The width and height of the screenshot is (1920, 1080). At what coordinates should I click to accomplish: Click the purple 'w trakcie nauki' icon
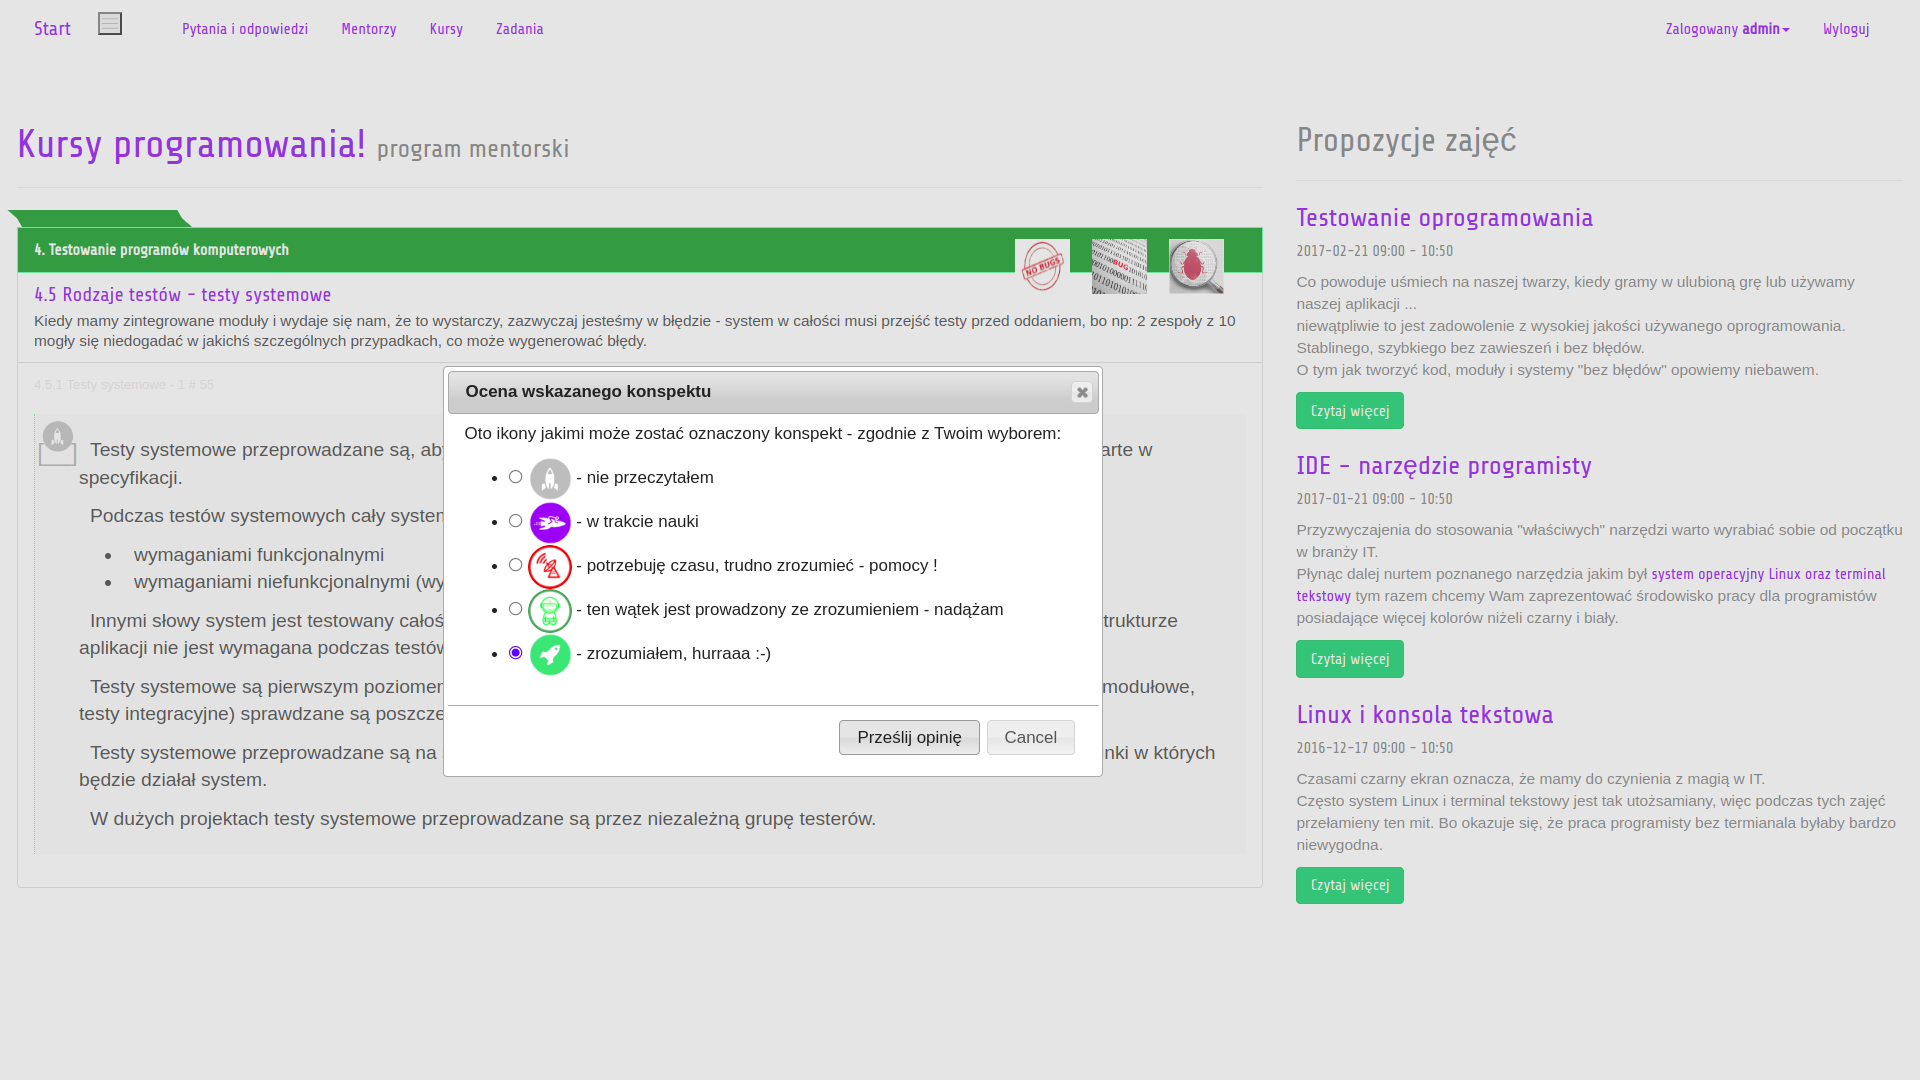click(550, 523)
